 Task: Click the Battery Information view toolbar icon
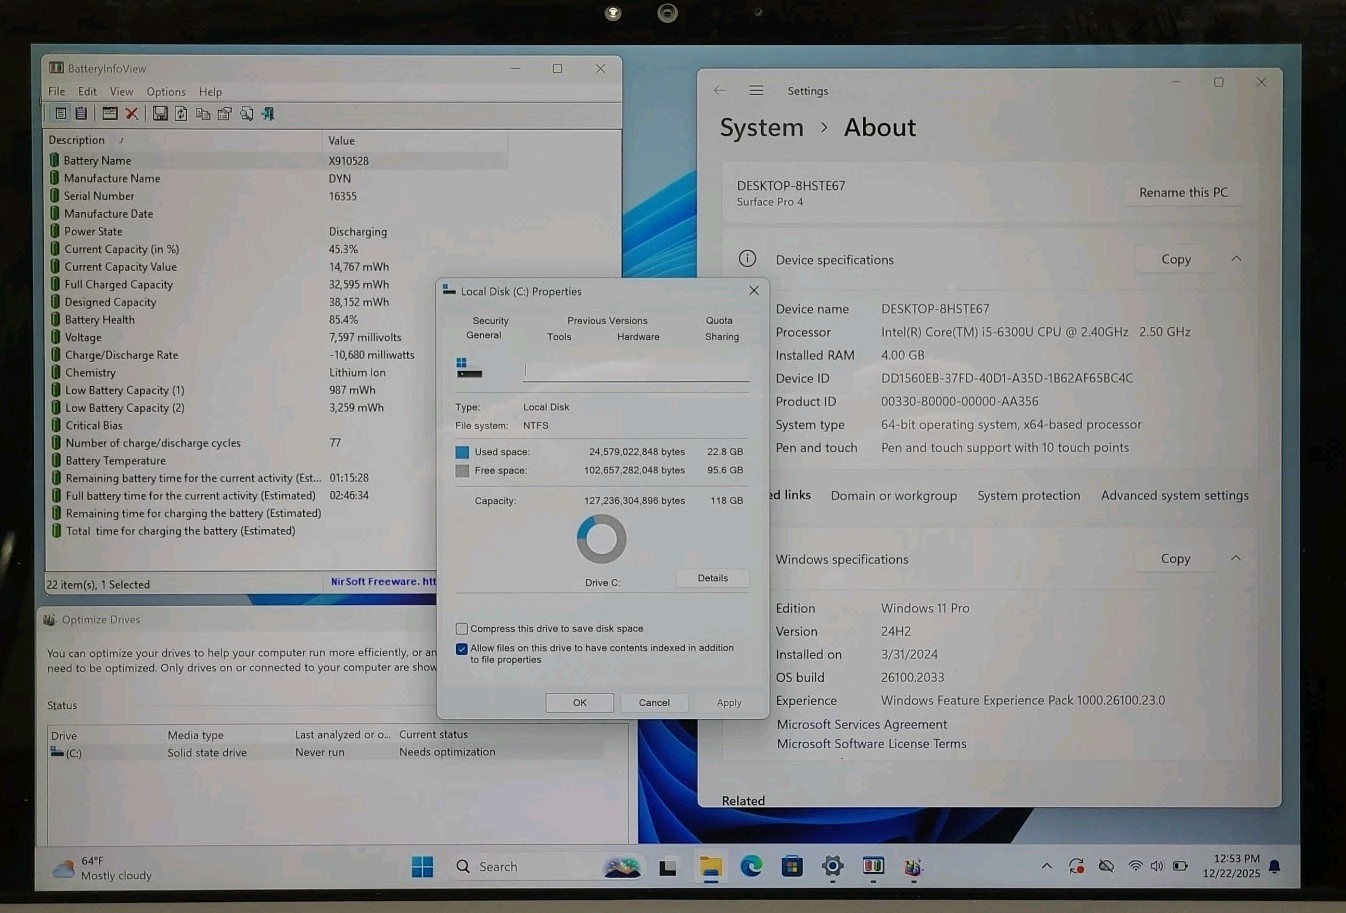[61, 114]
